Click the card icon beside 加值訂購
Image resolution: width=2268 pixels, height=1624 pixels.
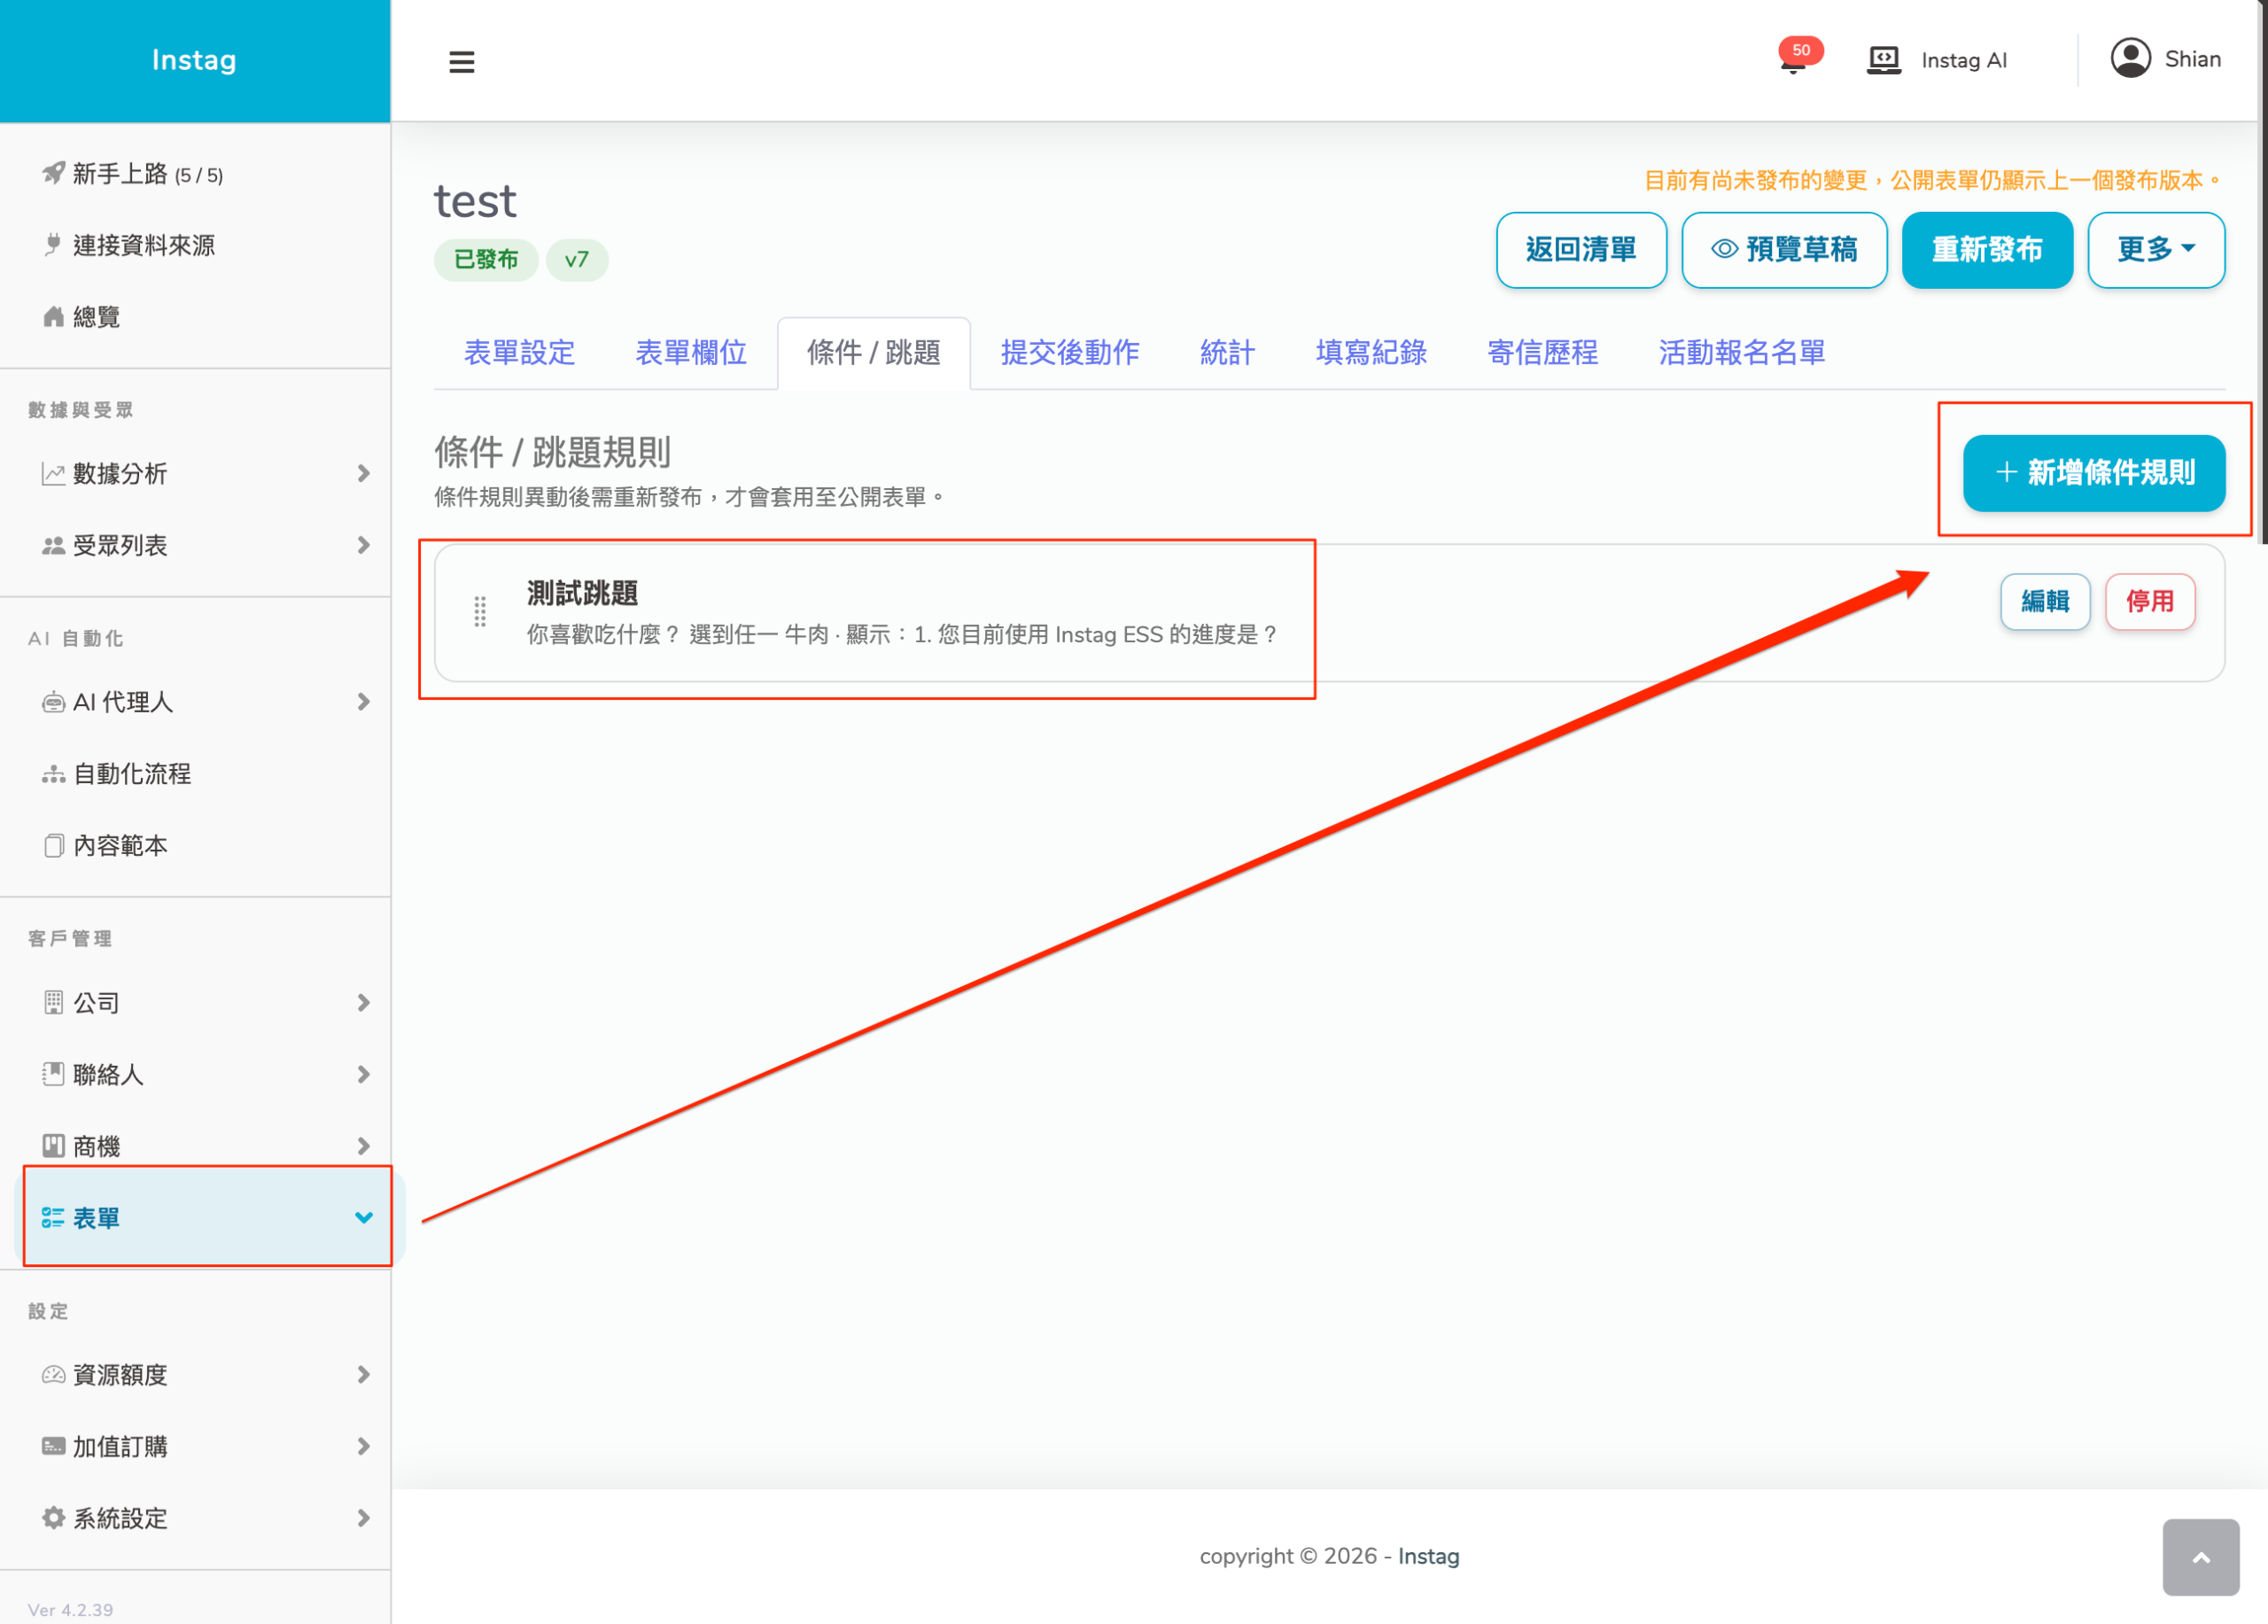(x=53, y=1446)
